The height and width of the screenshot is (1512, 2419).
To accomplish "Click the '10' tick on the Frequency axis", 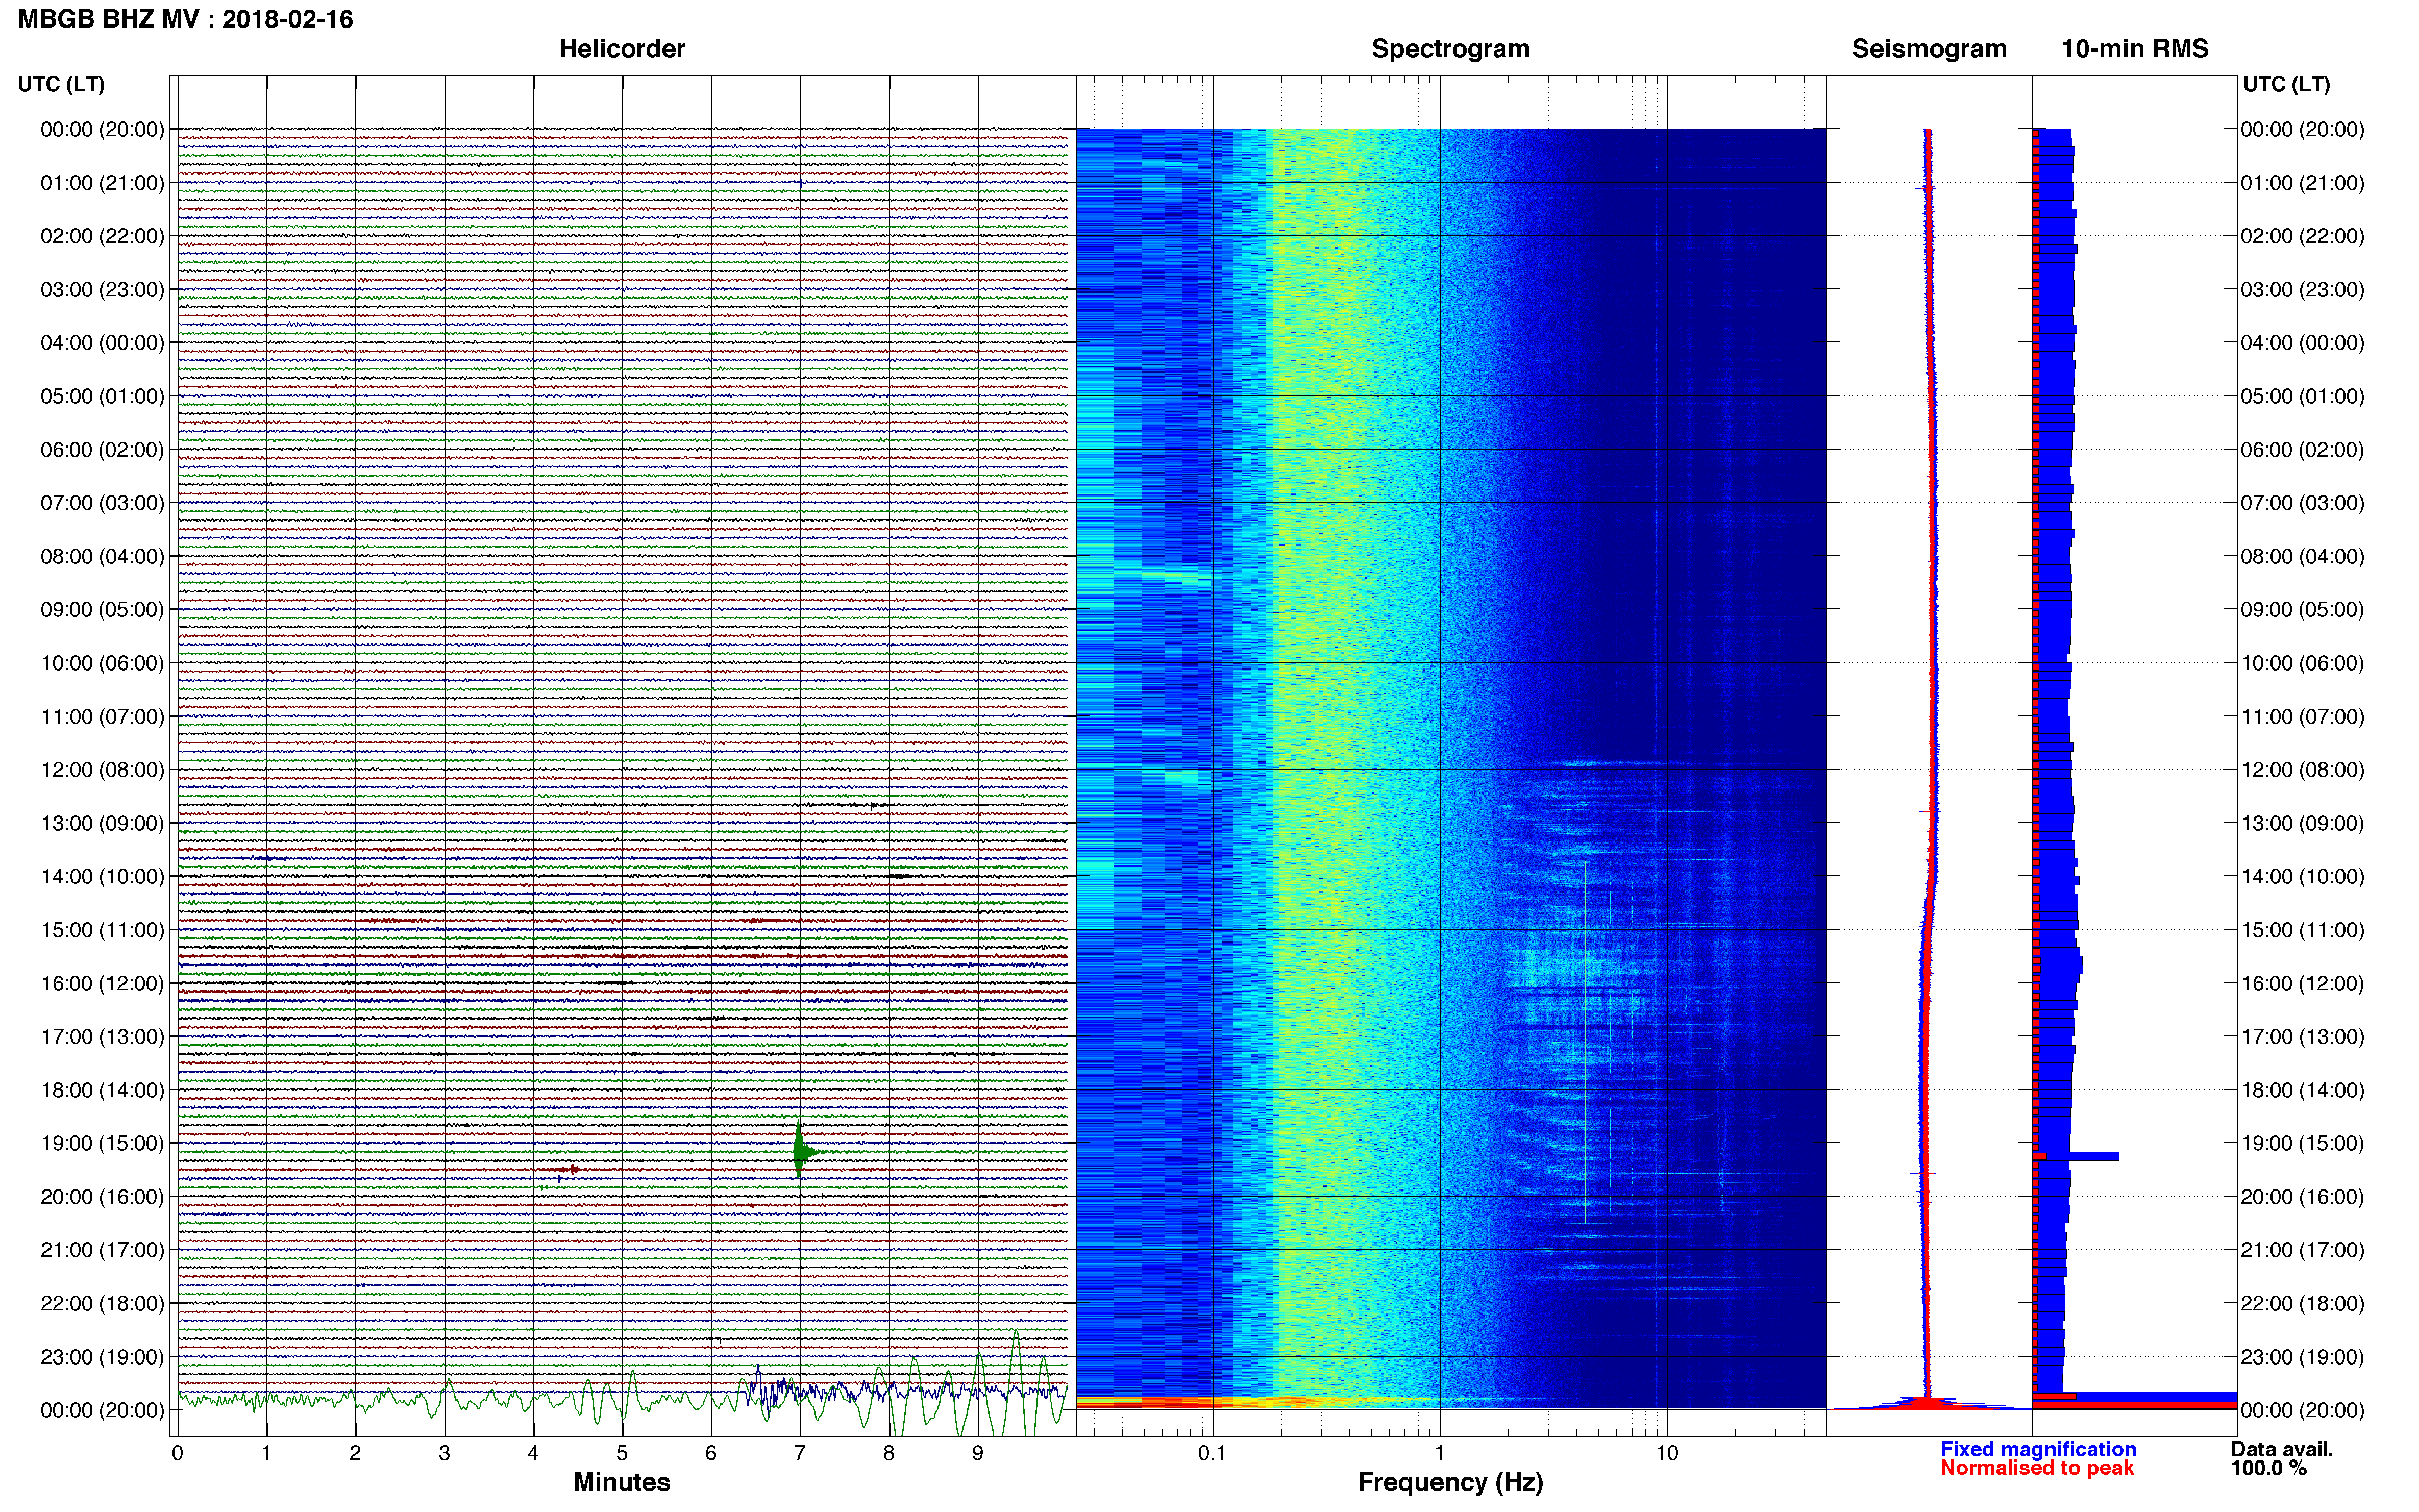I will click(1667, 1454).
